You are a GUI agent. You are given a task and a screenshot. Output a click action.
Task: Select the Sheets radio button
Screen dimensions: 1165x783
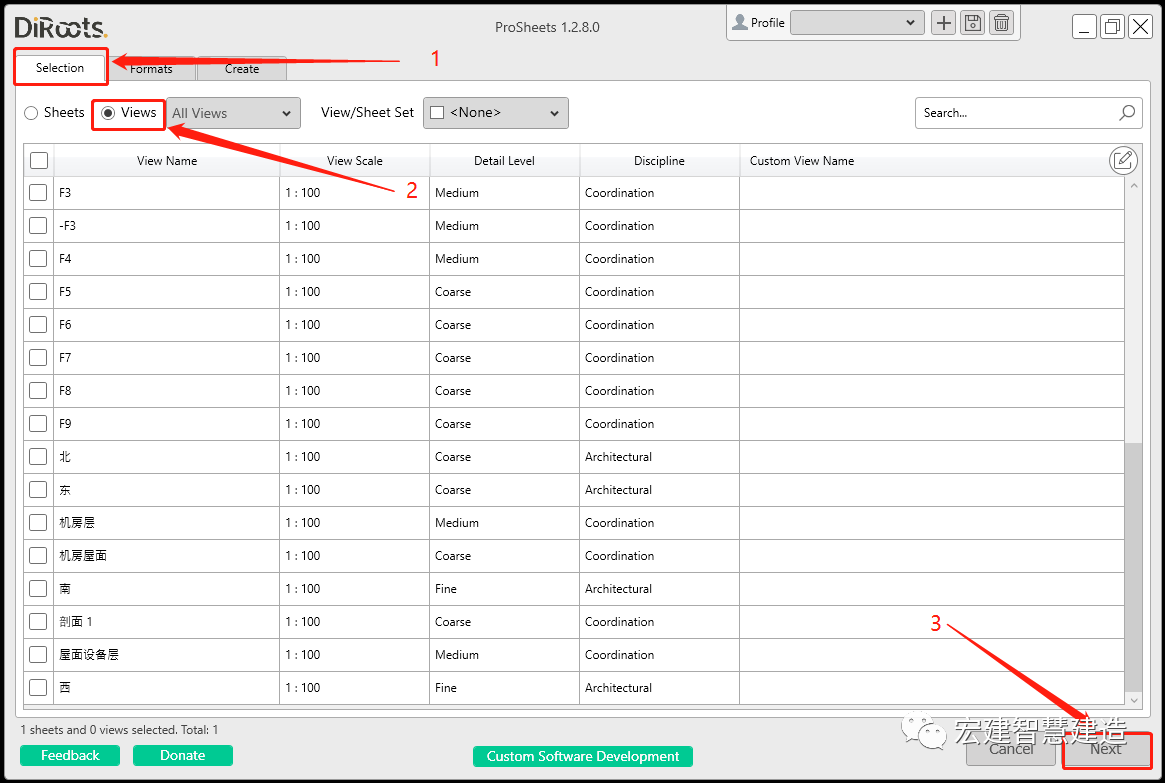(x=31, y=113)
